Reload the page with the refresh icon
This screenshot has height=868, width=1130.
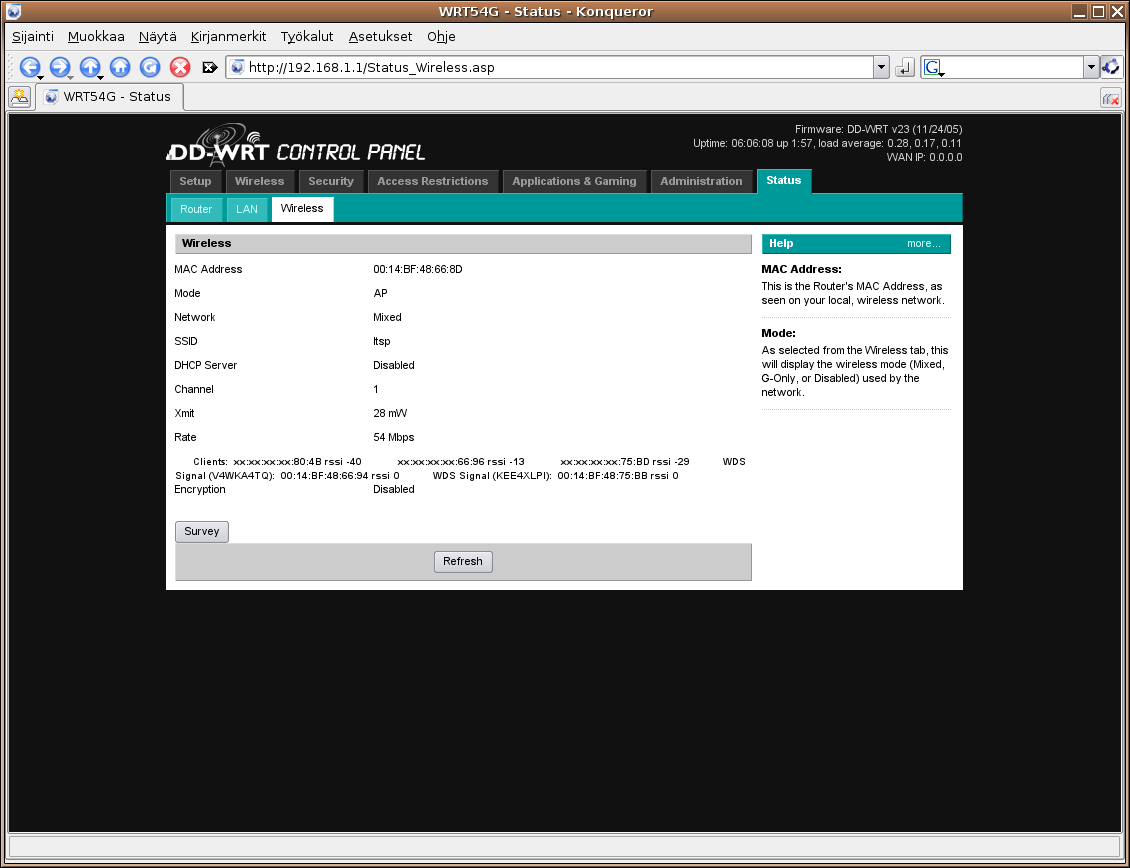tap(150, 67)
